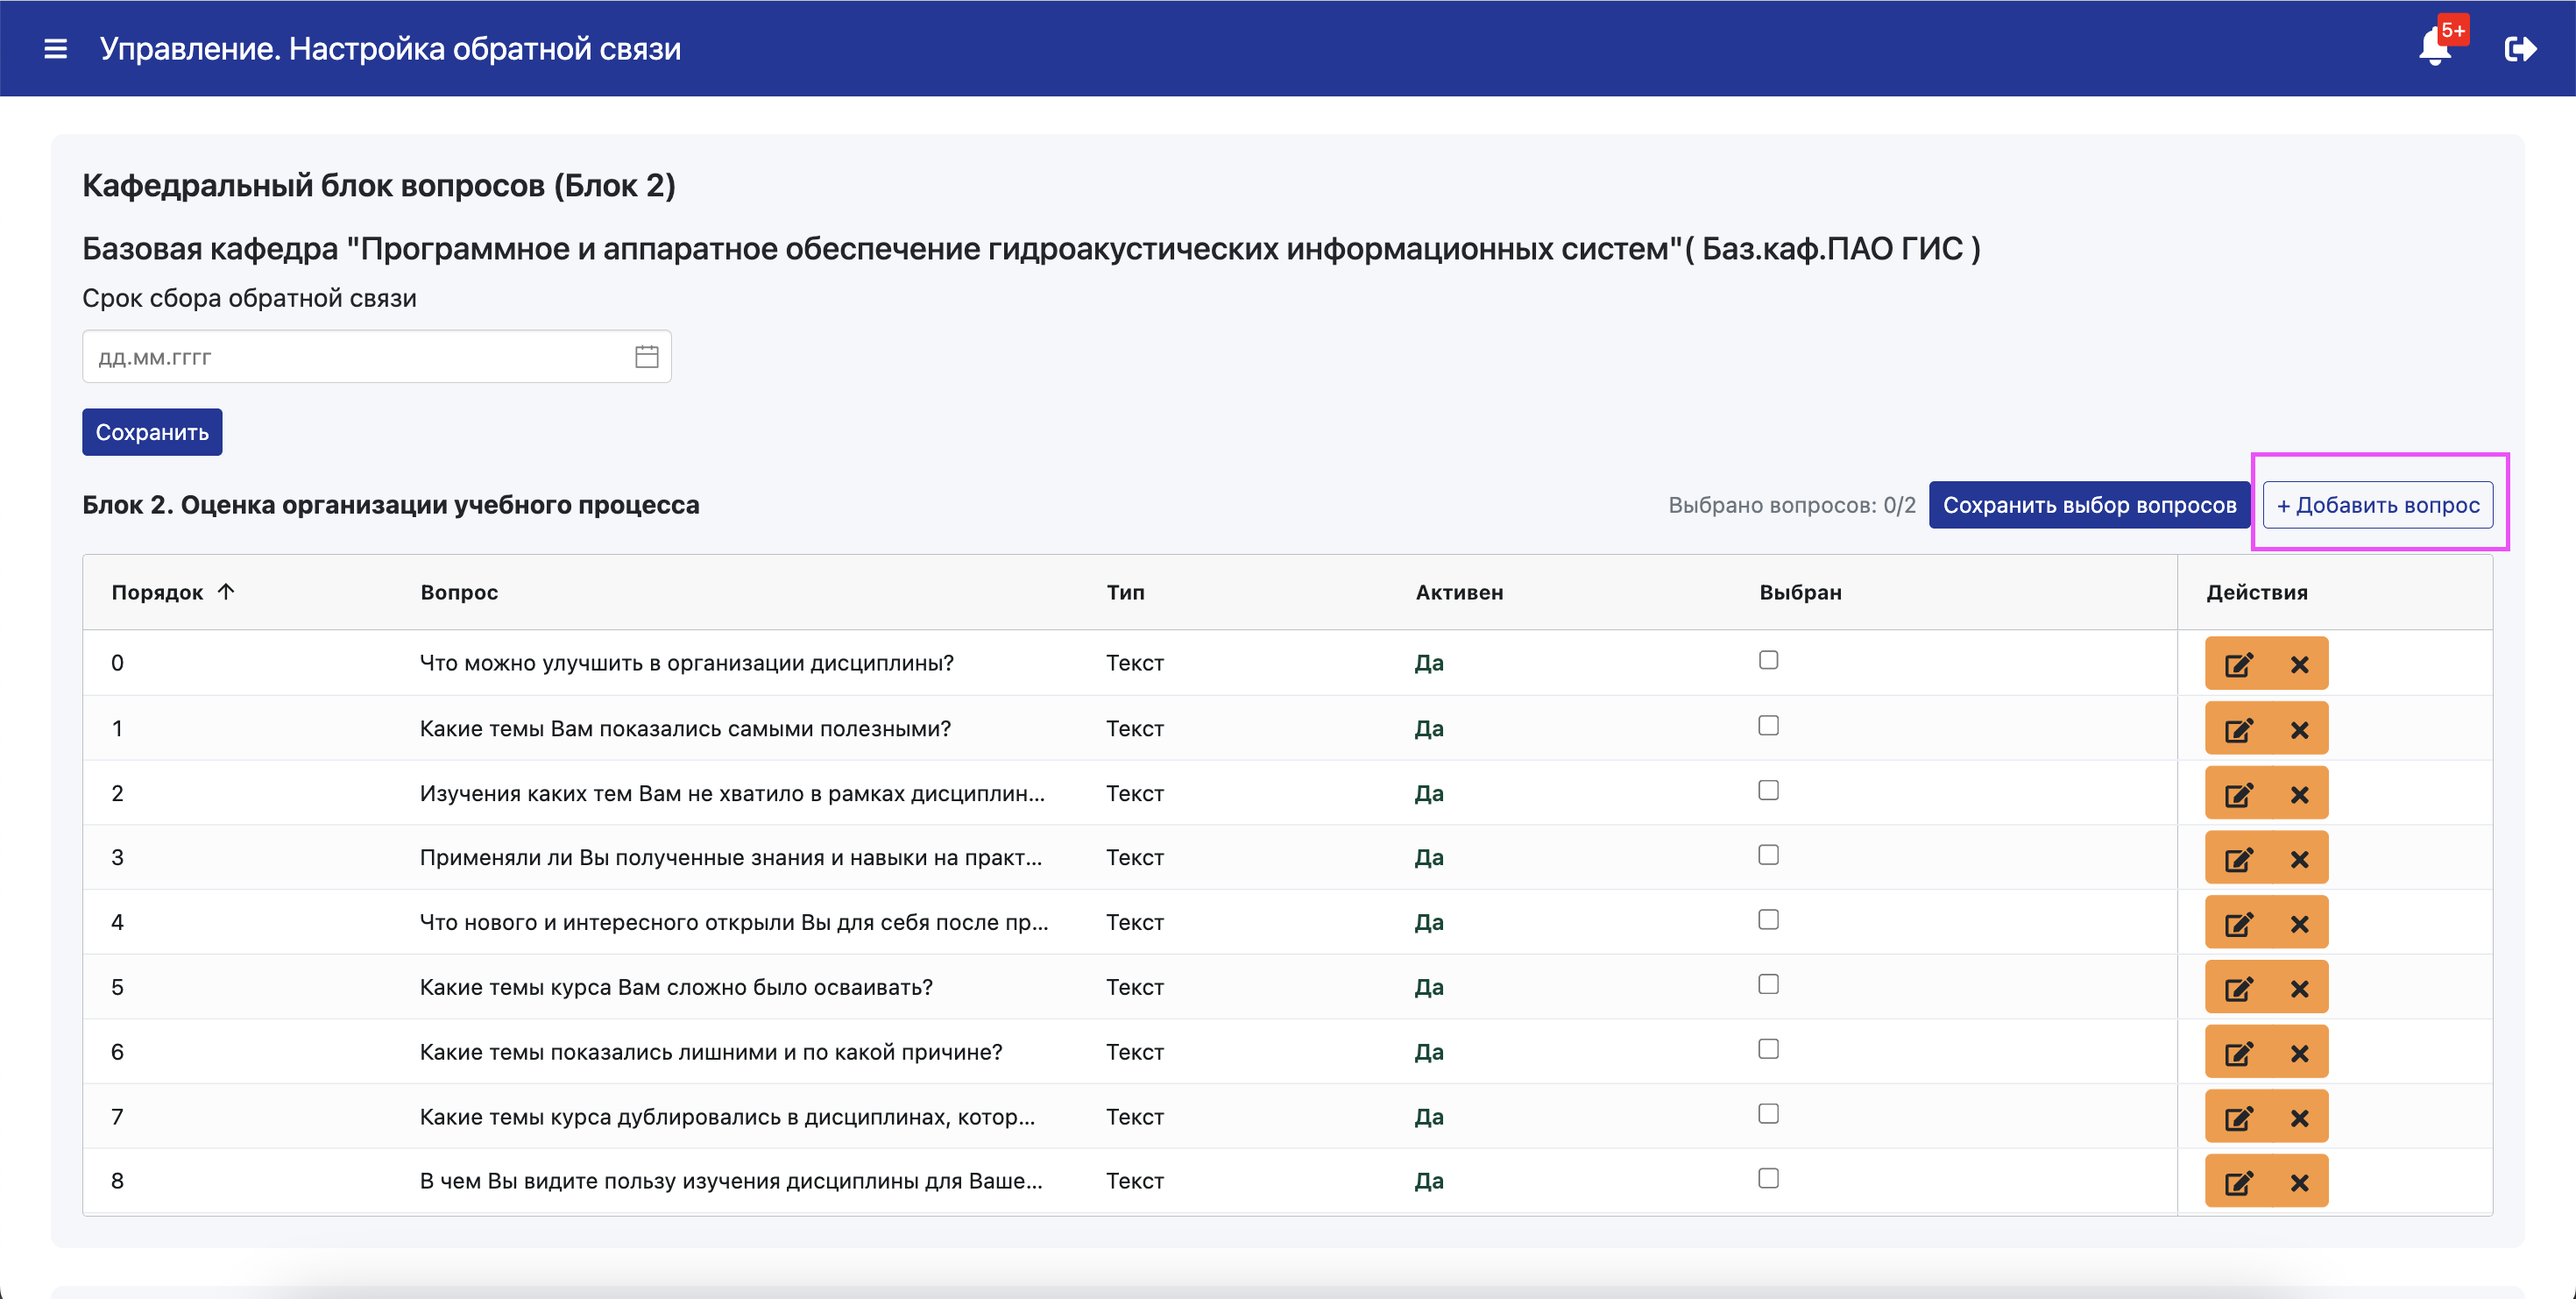2576x1299 pixels.
Task: Click Сохранить выбор вопросов button
Action: tap(2089, 505)
